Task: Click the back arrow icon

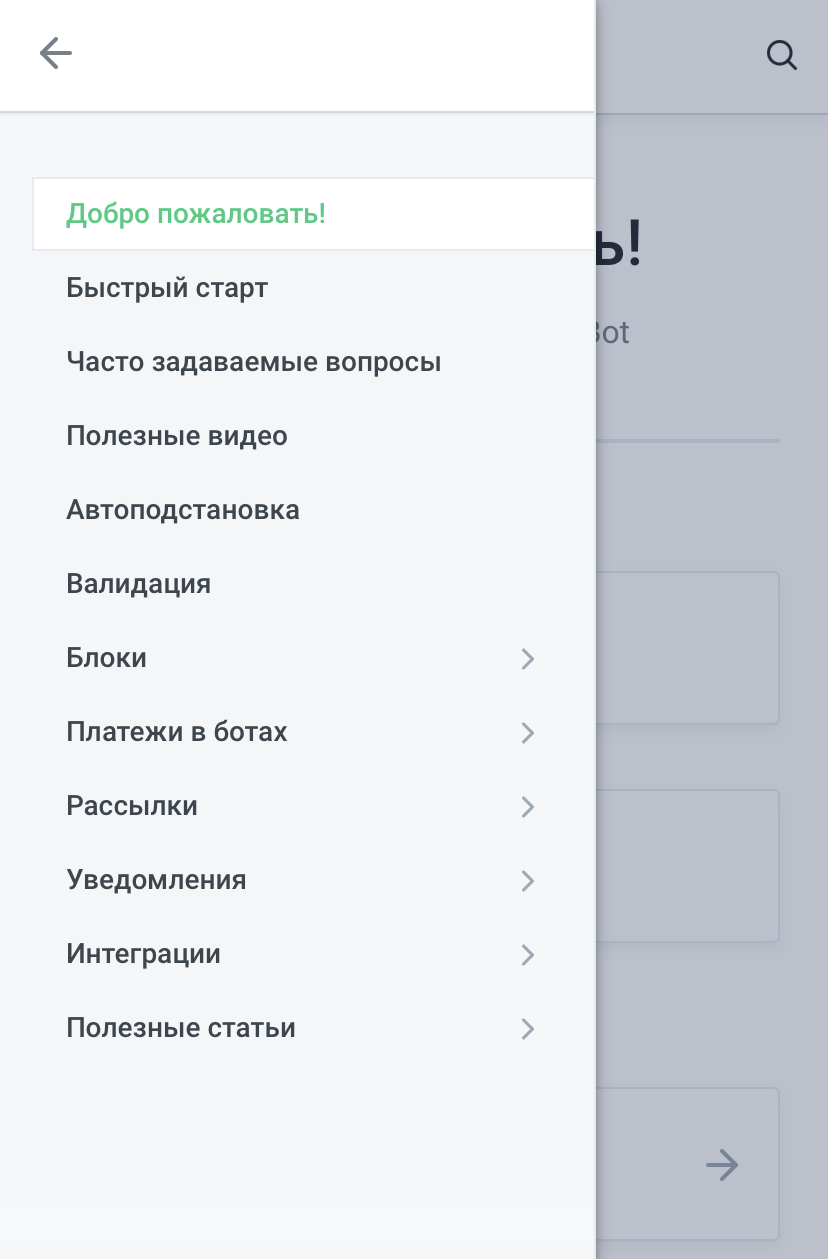Action: (56, 53)
